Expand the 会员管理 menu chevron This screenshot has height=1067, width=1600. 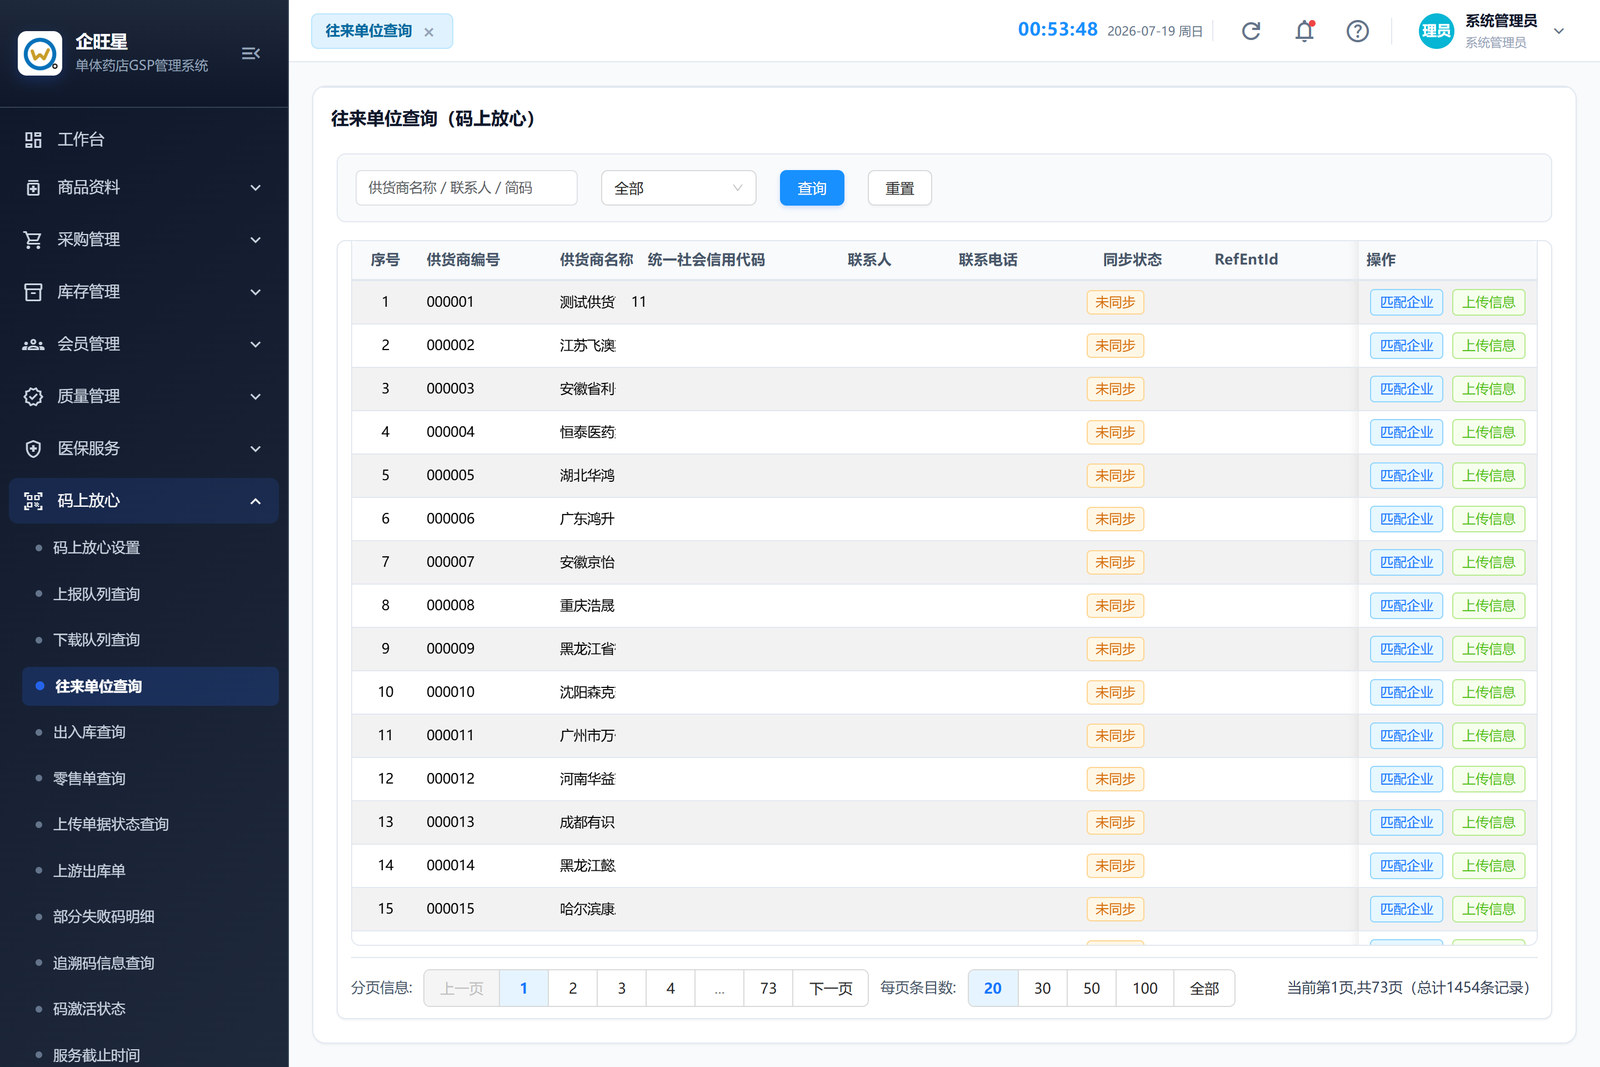tap(255, 344)
